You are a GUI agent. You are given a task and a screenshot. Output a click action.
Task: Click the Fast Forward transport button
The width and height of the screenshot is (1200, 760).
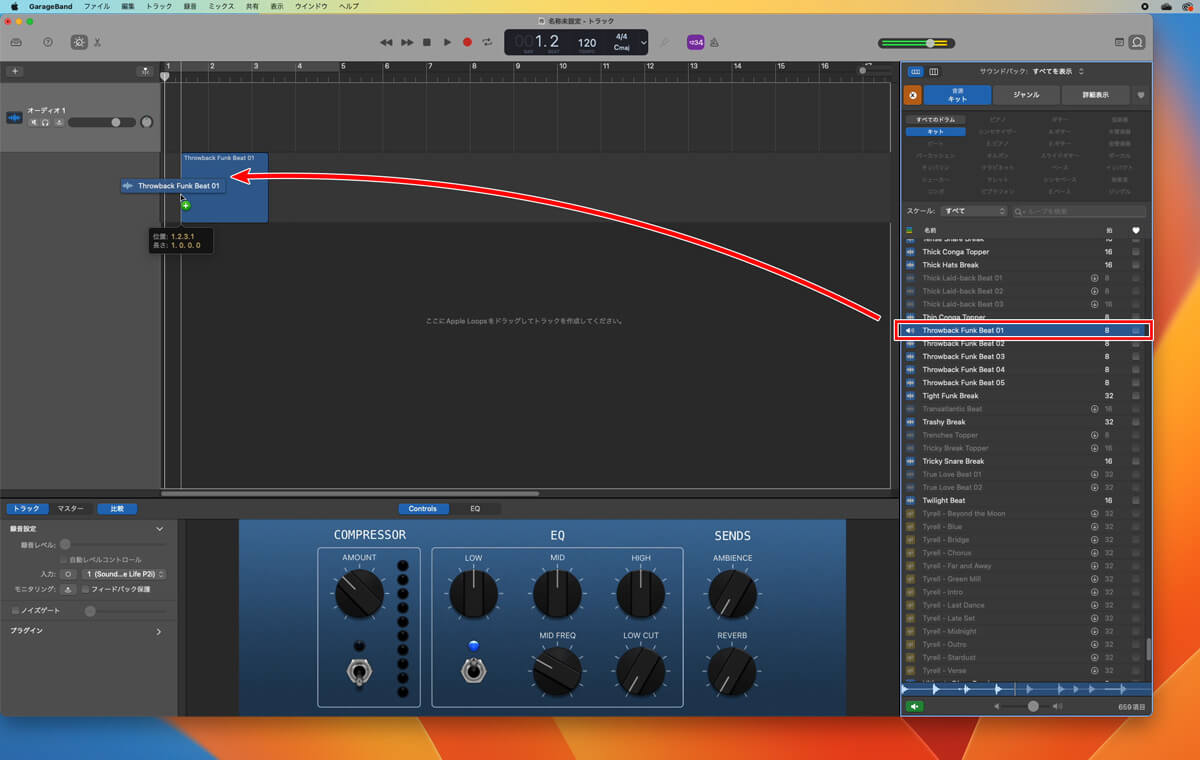407,42
